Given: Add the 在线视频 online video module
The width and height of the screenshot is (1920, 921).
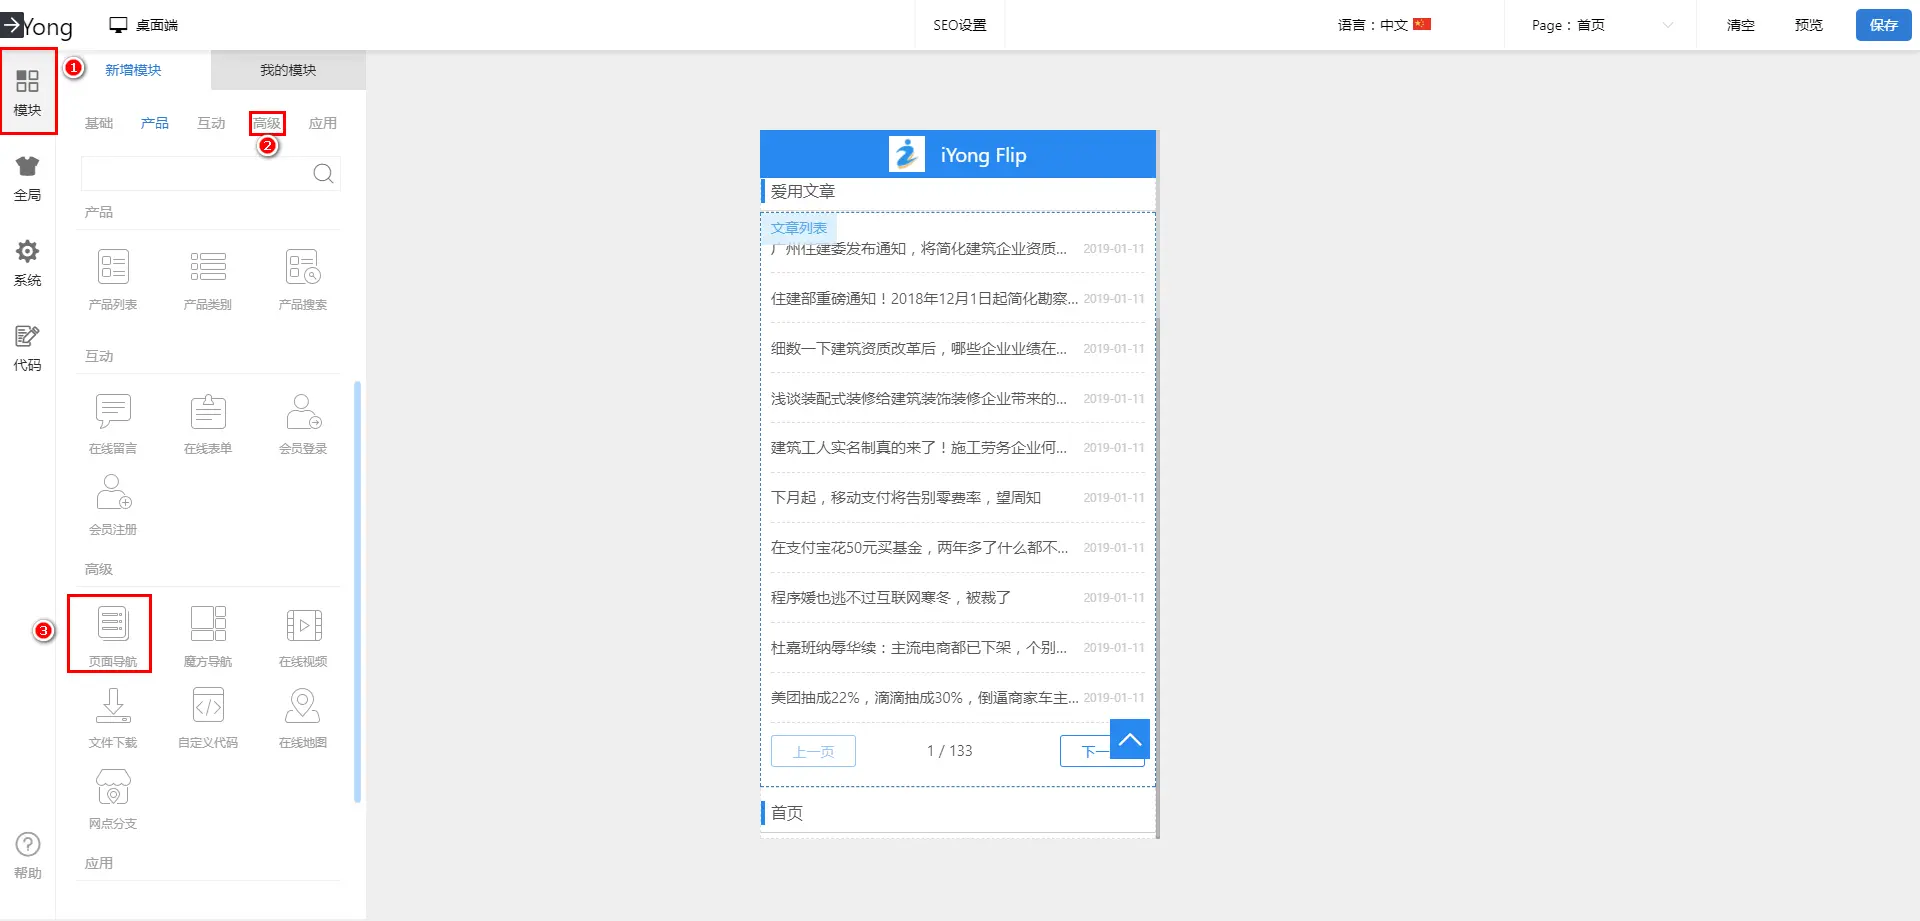Looking at the screenshot, I should click(x=303, y=633).
